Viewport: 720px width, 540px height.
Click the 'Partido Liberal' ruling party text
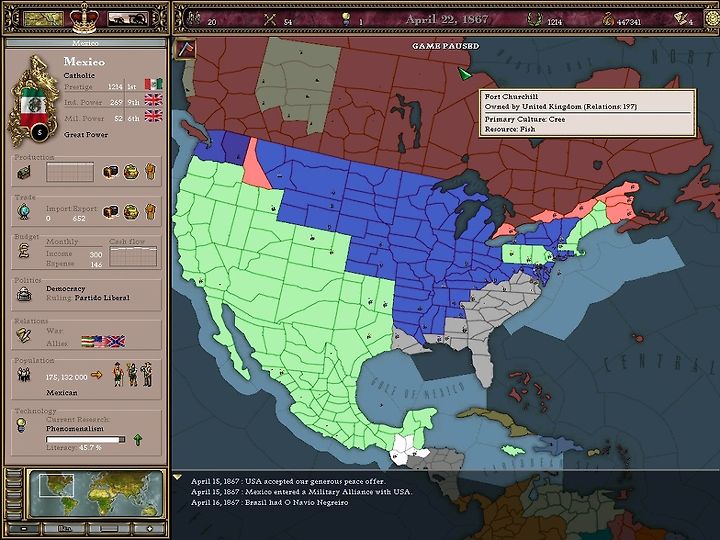[x=102, y=298]
